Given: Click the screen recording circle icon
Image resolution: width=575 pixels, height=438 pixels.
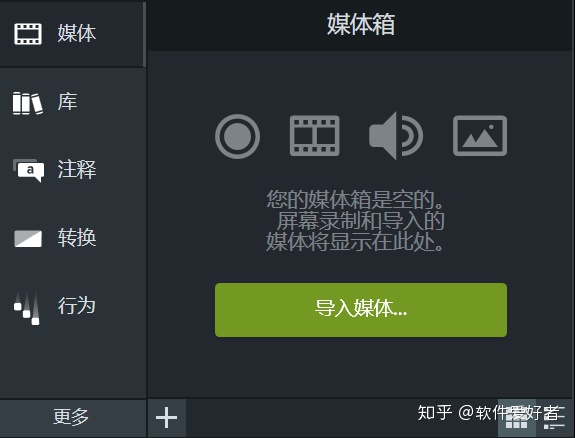Looking at the screenshot, I should tap(237, 136).
